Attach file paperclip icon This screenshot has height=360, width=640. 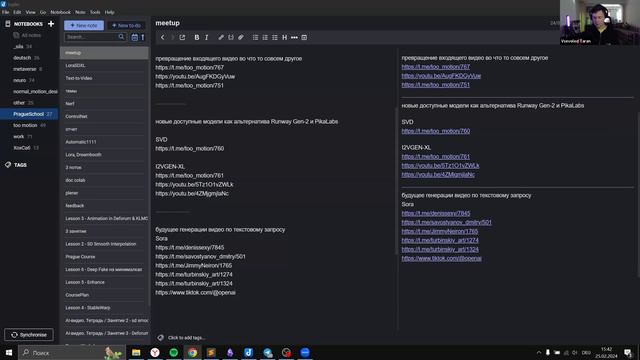[x=240, y=37]
